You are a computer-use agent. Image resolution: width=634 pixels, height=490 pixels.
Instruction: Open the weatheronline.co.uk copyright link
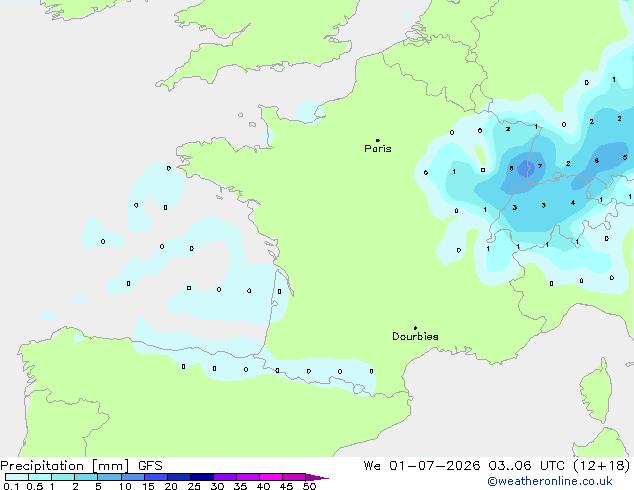pyautogui.click(x=550, y=481)
